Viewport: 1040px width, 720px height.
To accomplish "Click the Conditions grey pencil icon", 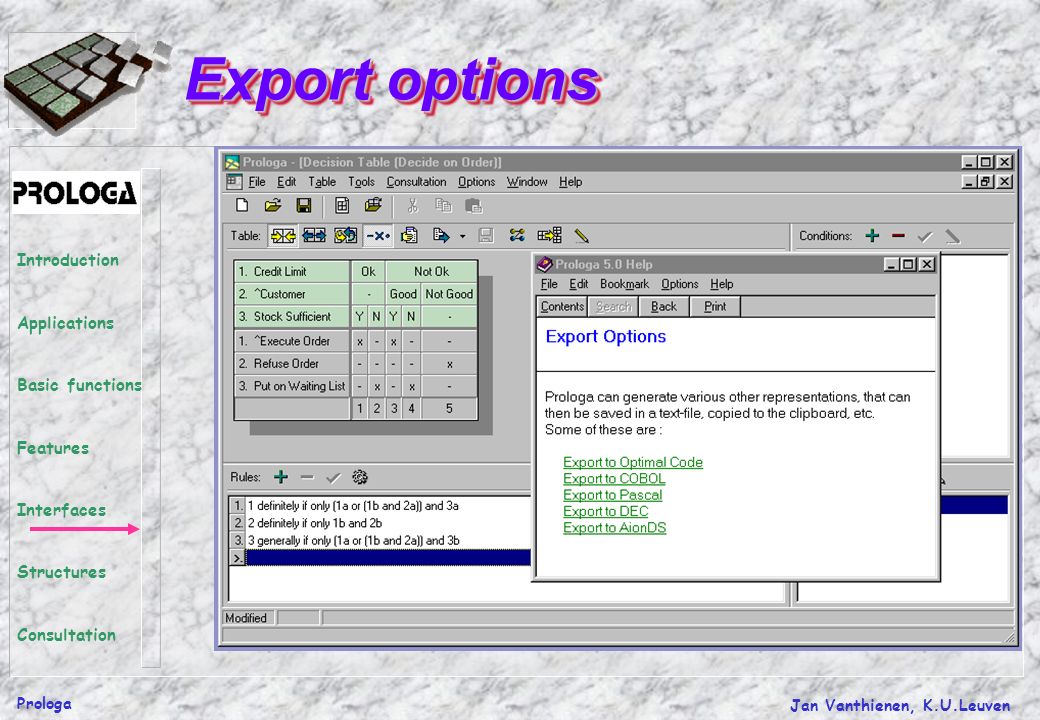I will [x=952, y=236].
